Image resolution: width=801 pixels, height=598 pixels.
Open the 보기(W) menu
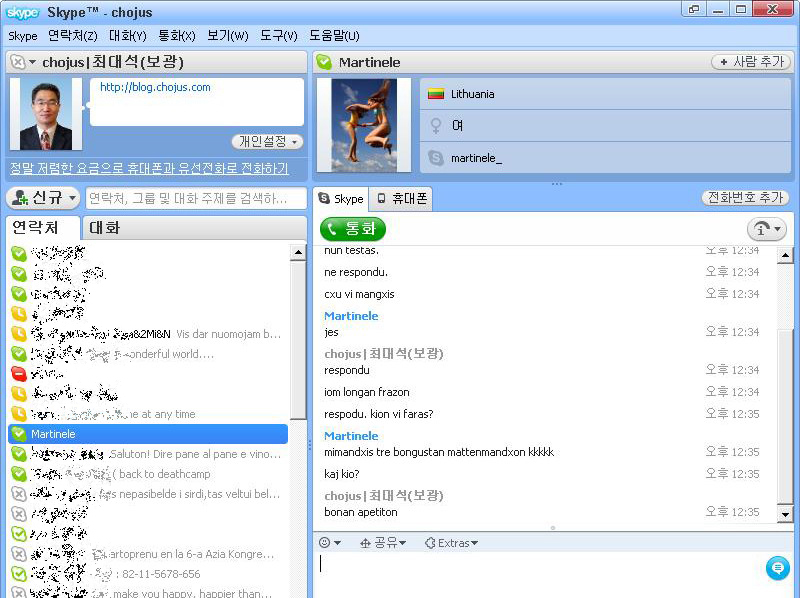tap(228, 36)
